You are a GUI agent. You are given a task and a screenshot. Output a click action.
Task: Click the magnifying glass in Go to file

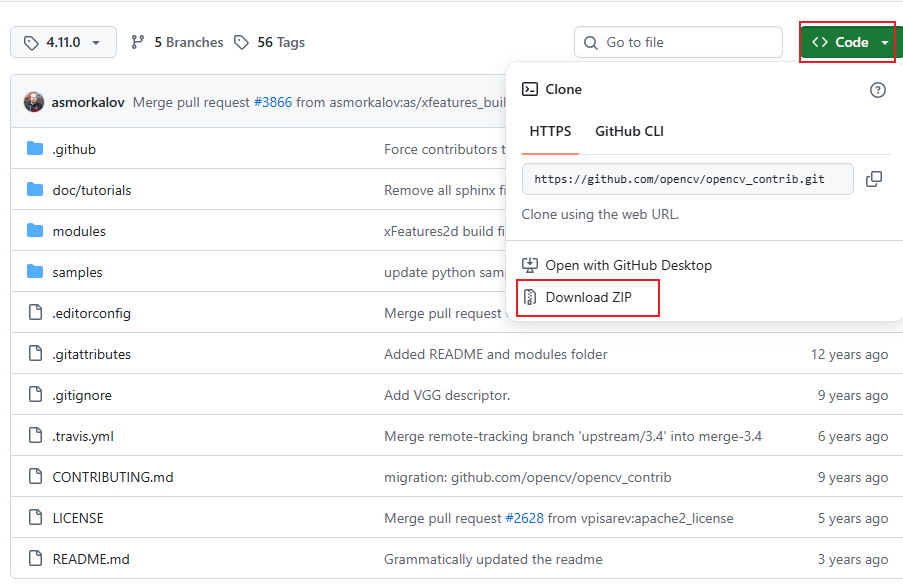[590, 42]
